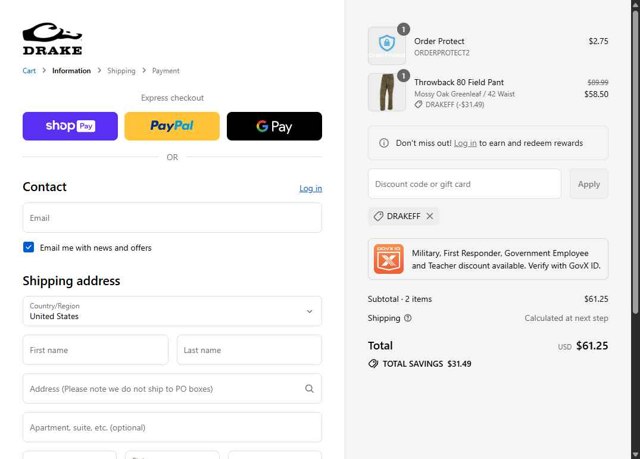This screenshot has height=459, width=640.
Task: Click the Total Savings tag icon
Action: coord(373,364)
